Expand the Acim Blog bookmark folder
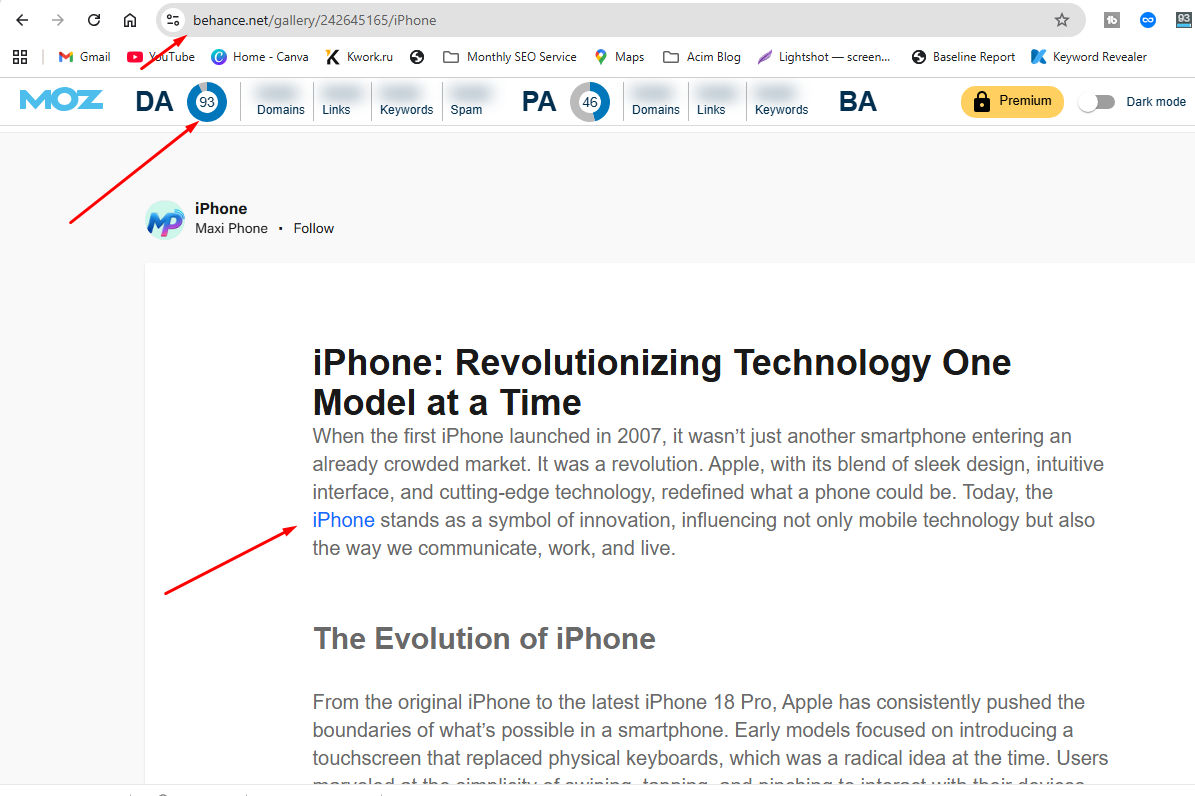Viewport: 1195px width, 796px height. pos(702,57)
